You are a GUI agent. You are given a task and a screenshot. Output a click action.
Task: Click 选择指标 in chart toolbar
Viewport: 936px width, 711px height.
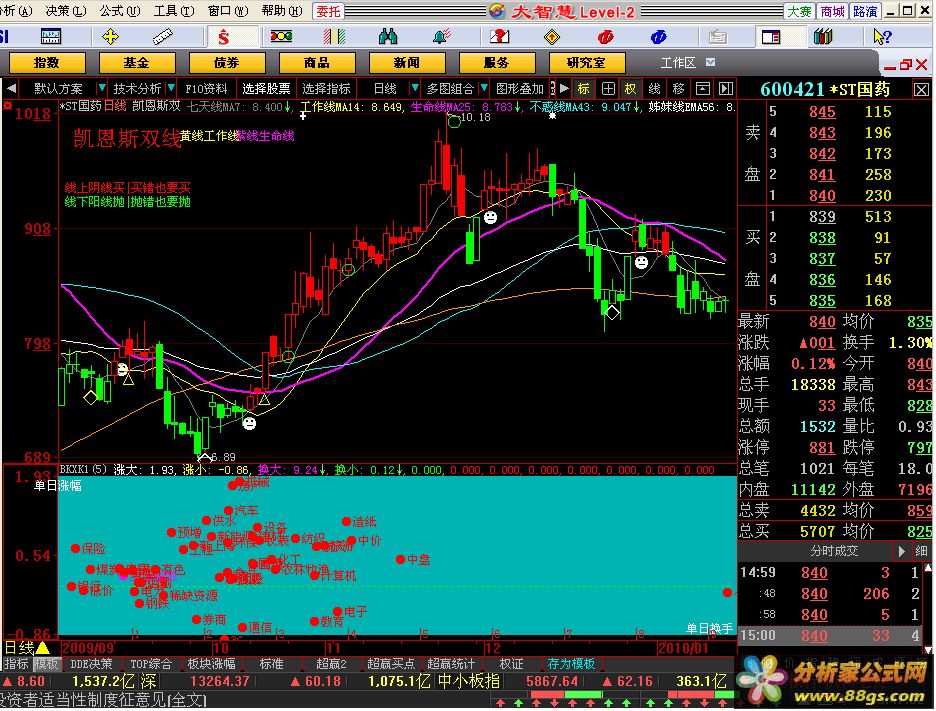326,89
